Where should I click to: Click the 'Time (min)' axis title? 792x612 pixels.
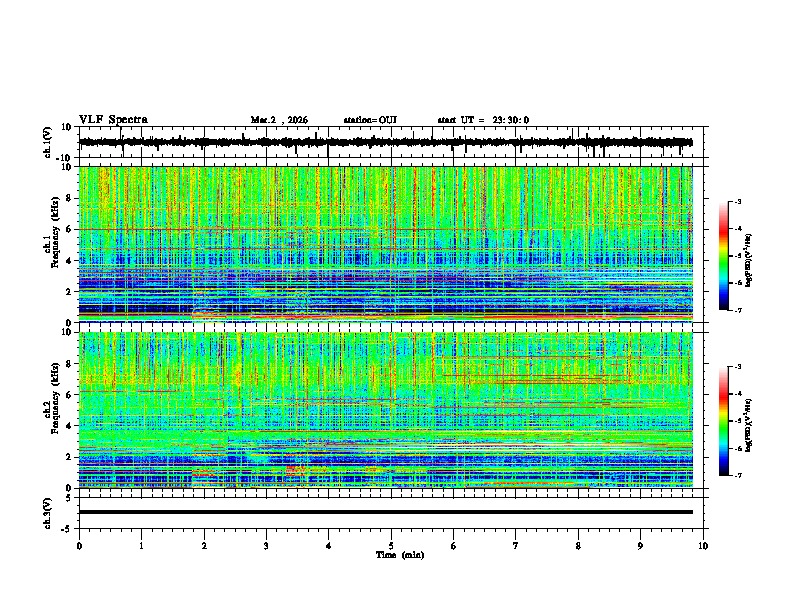pos(400,555)
